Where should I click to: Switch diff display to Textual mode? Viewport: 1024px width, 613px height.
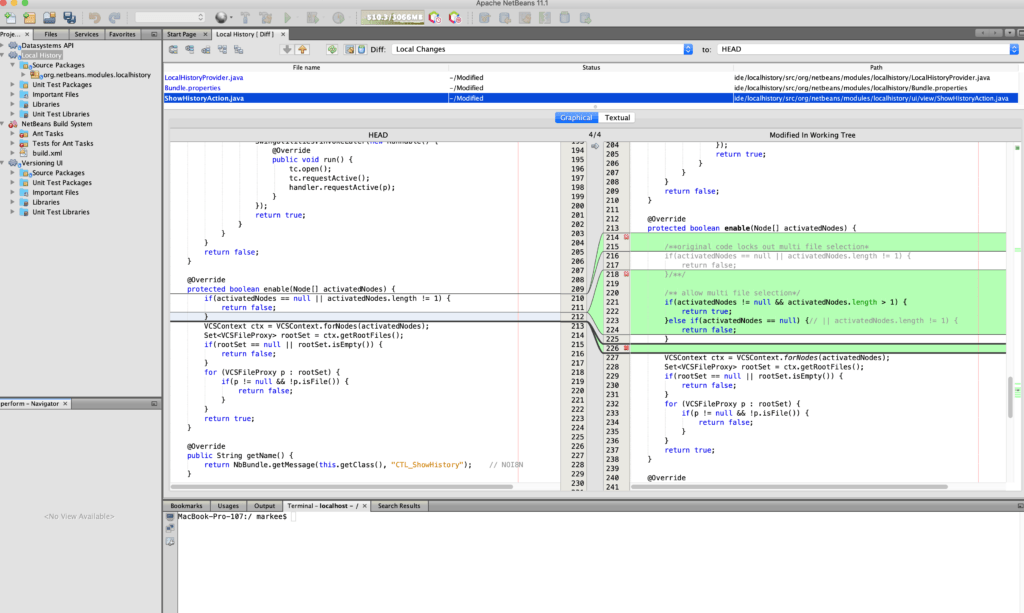tap(616, 117)
